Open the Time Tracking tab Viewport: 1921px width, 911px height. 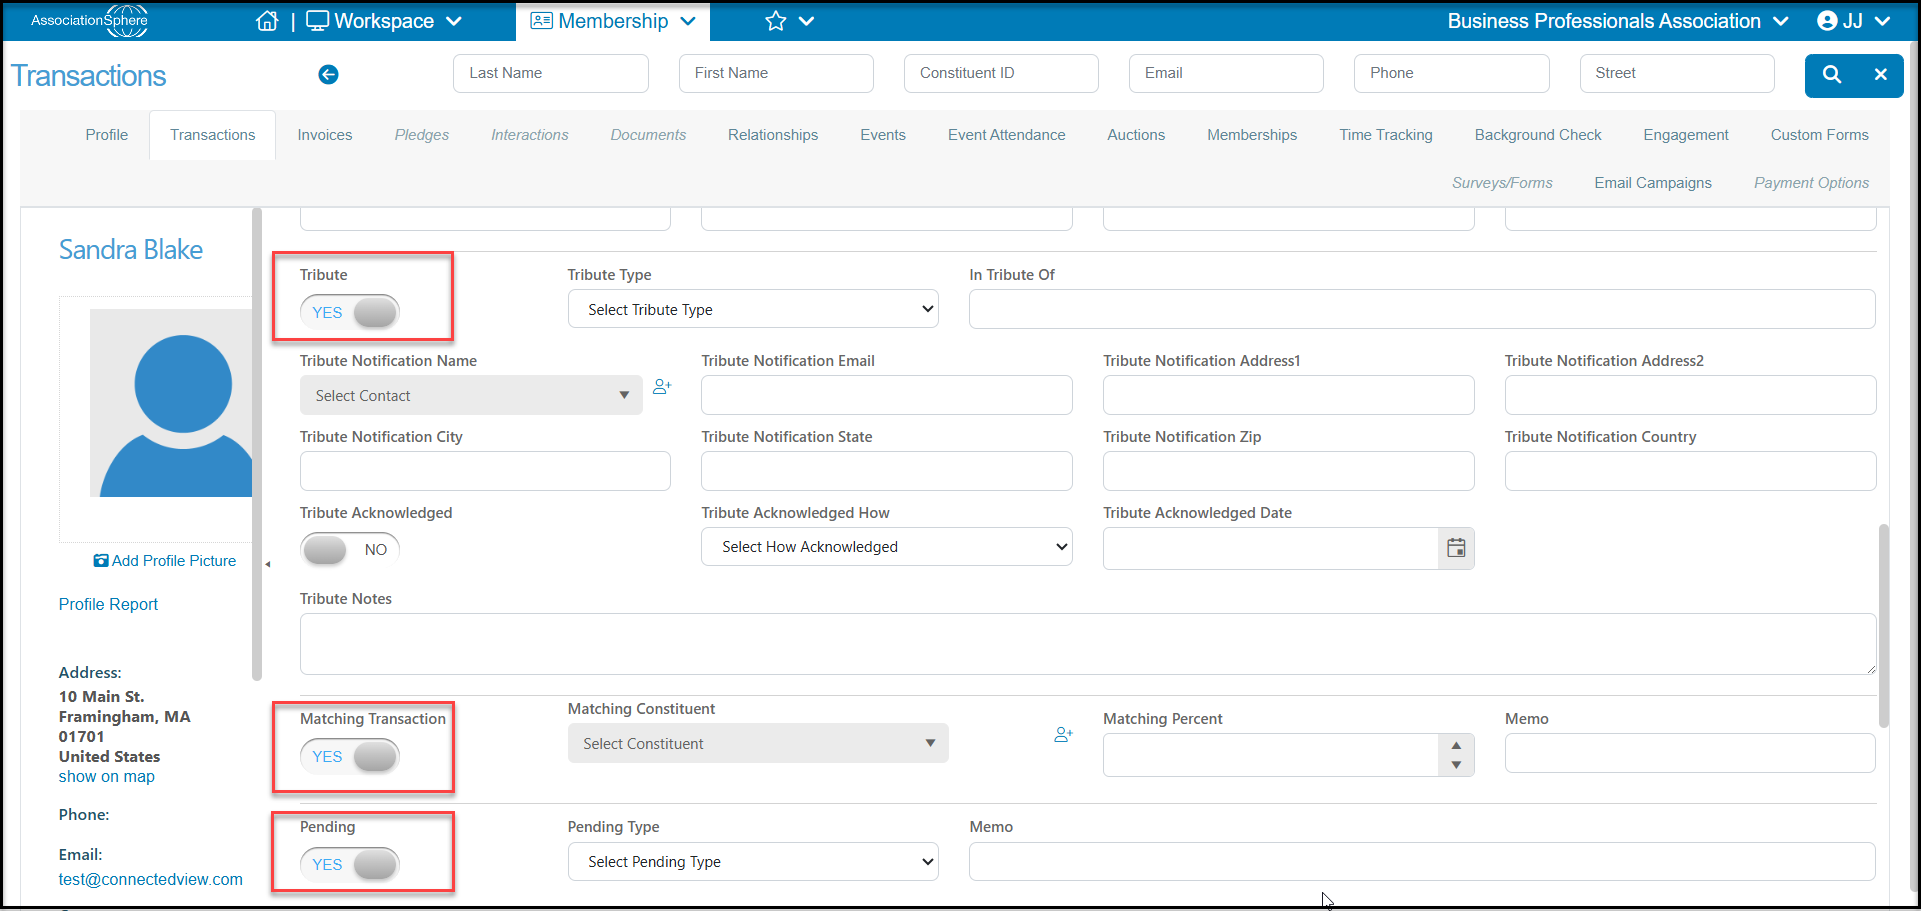pos(1386,135)
